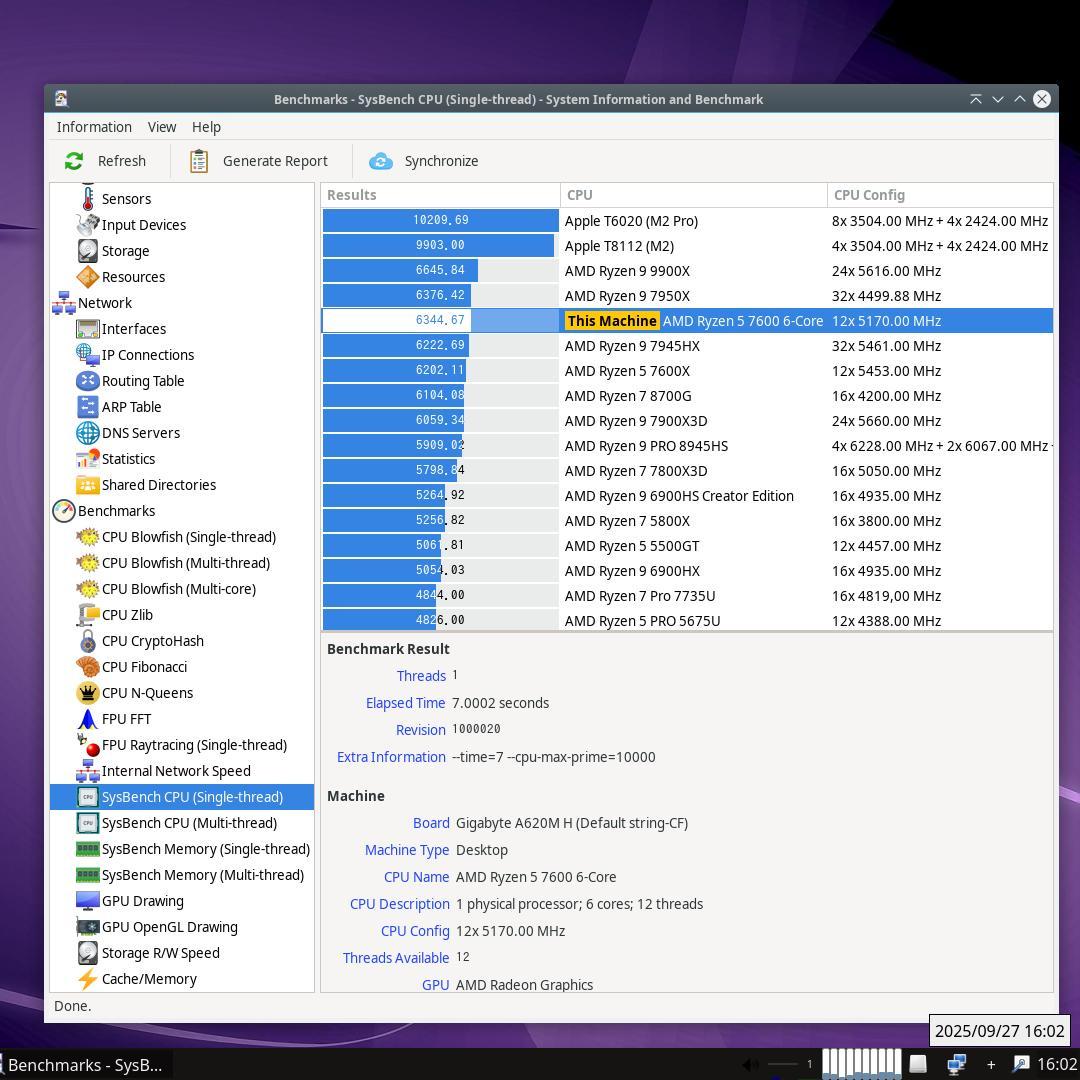Select the CPU N-Queens crown icon
The image size is (1080, 1080).
[x=88, y=693]
